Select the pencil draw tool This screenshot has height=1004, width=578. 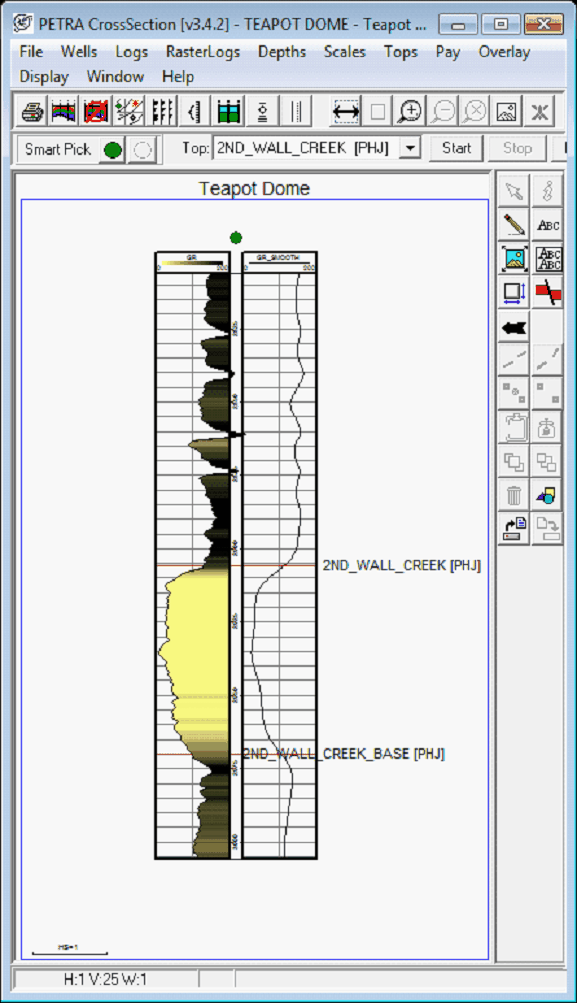coord(514,224)
